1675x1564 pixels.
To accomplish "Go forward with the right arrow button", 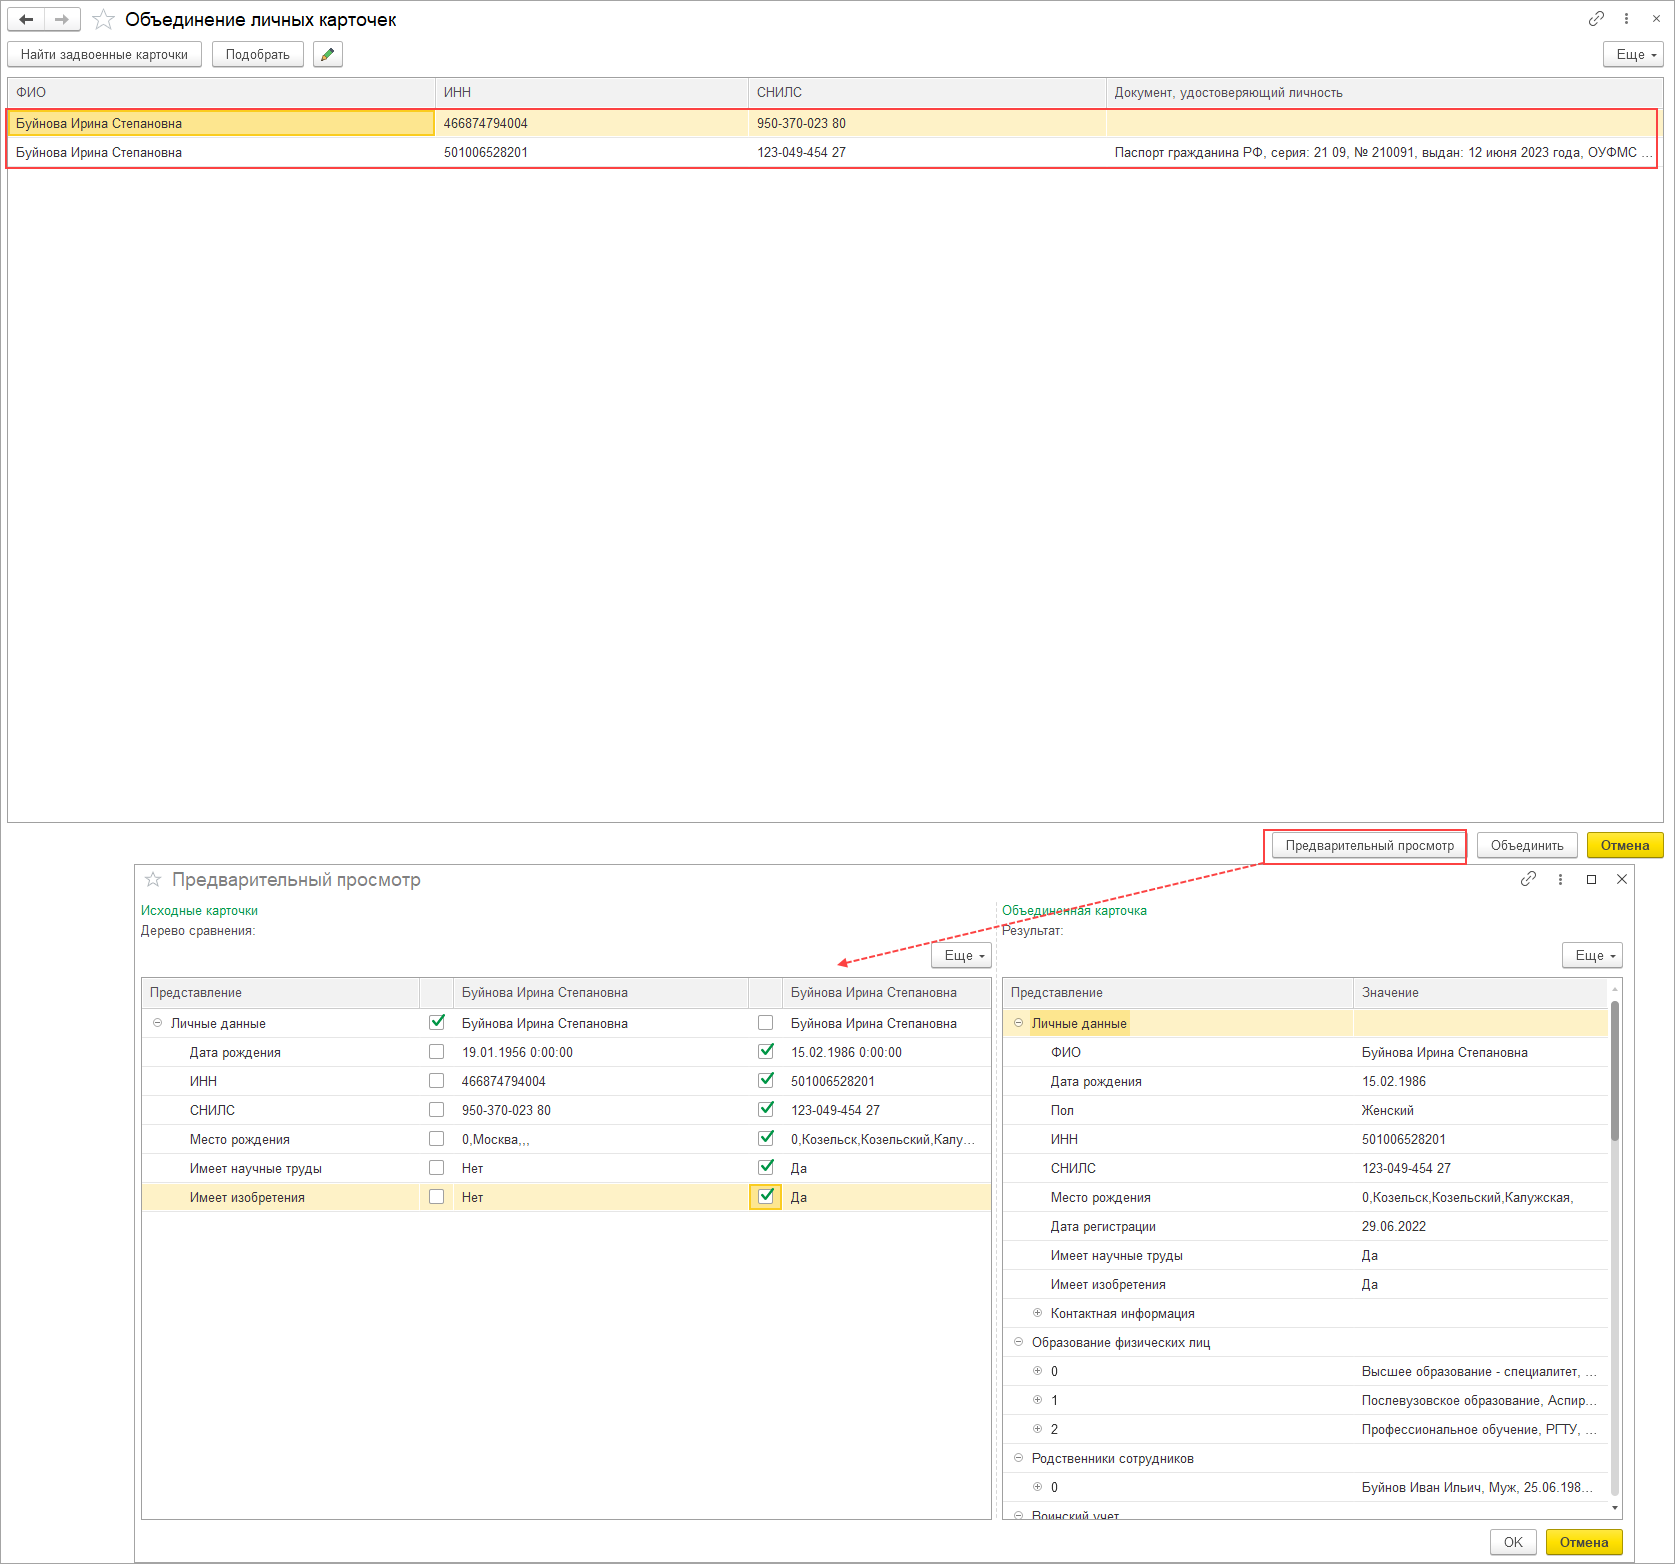I will [x=62, y=19].
